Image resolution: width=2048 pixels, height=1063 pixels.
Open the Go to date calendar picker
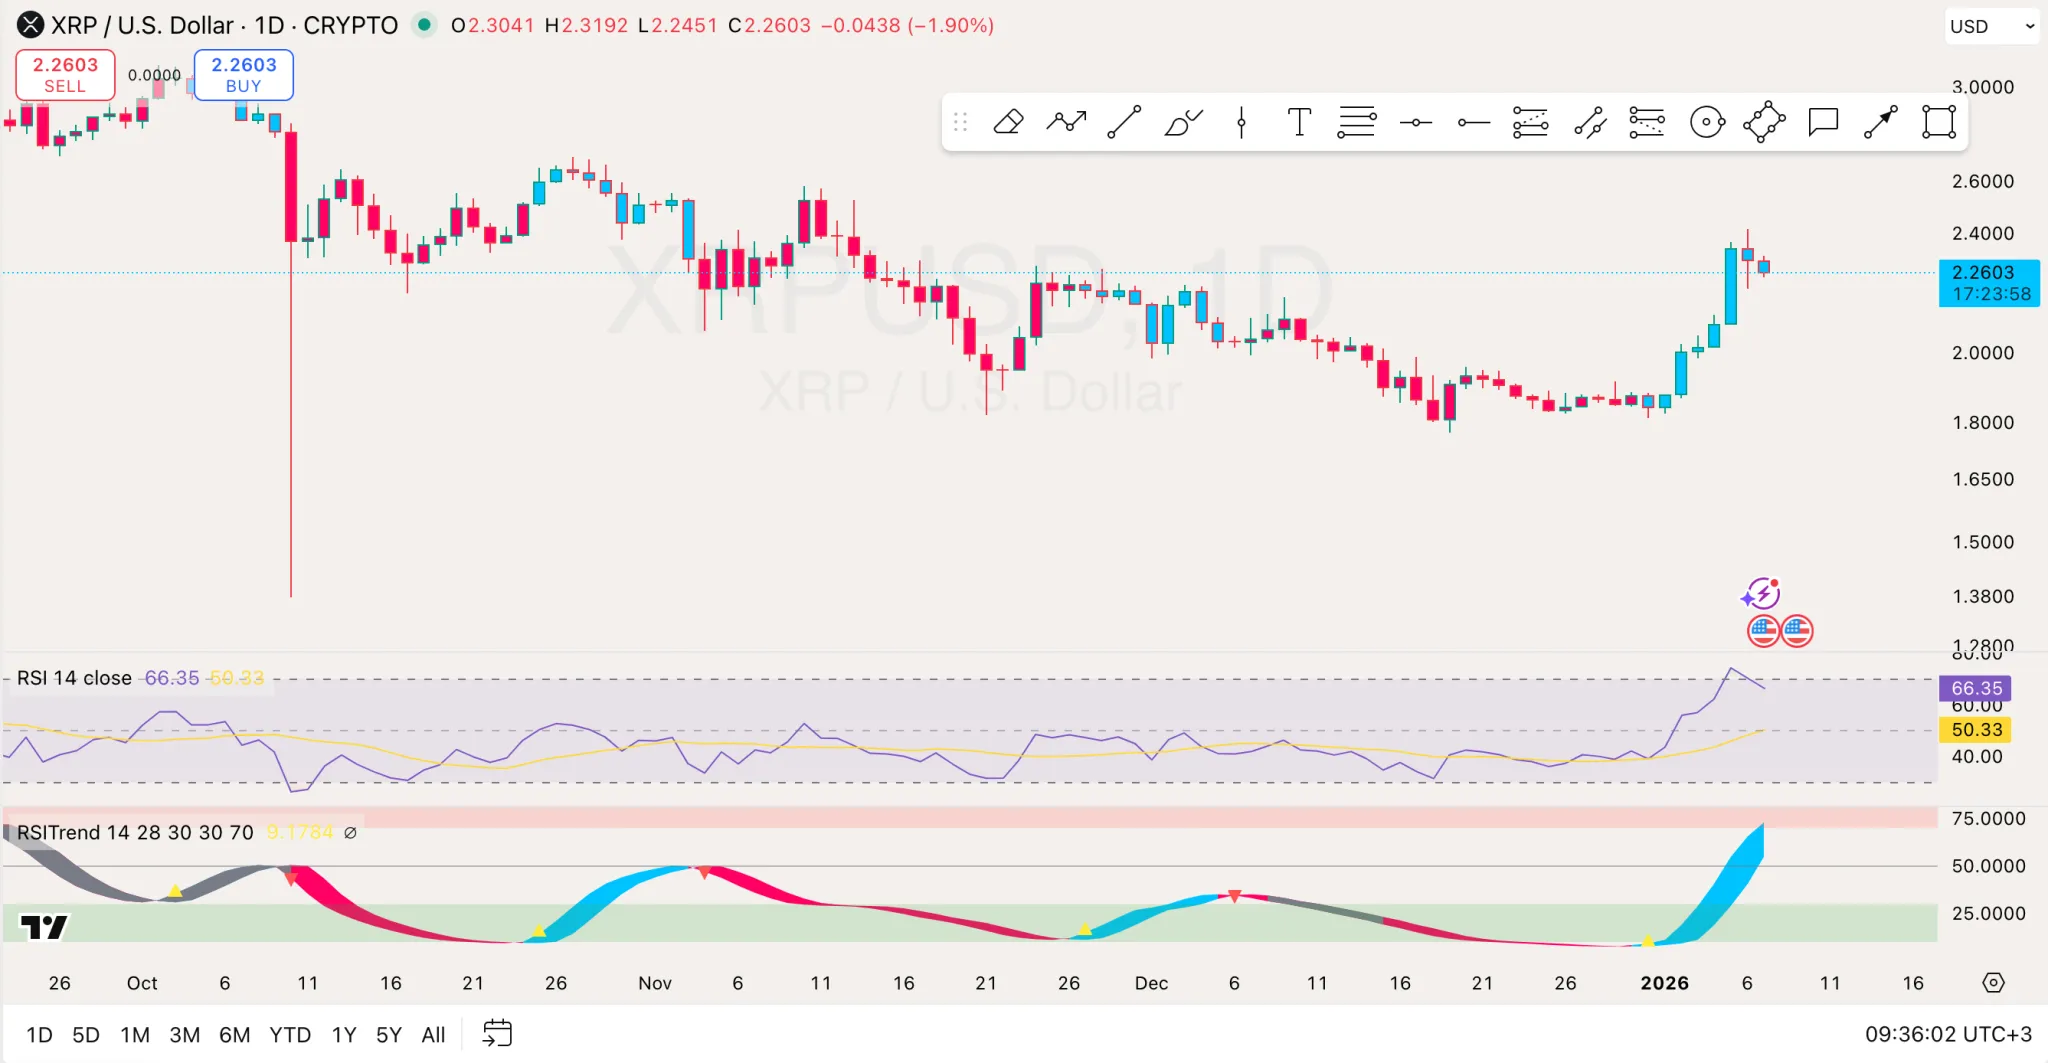(x=496, y=1033)
